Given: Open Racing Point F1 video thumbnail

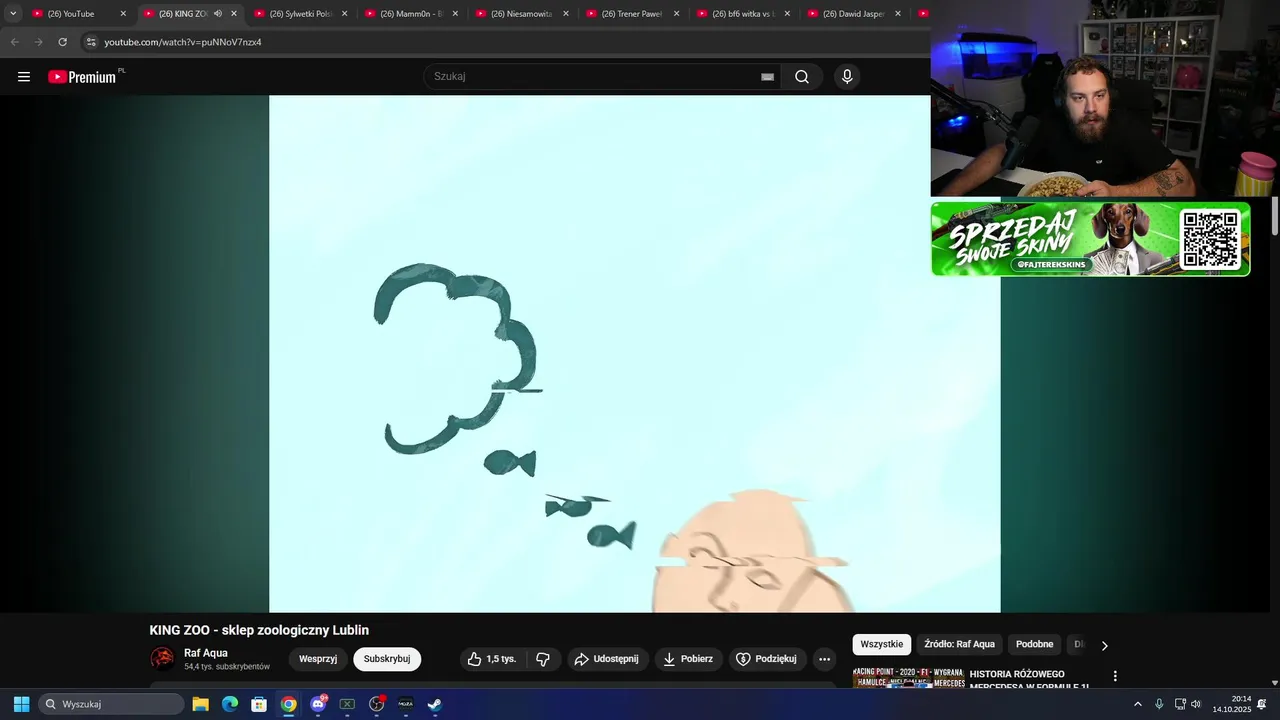Looking at the screenshot, I should 908,679.
